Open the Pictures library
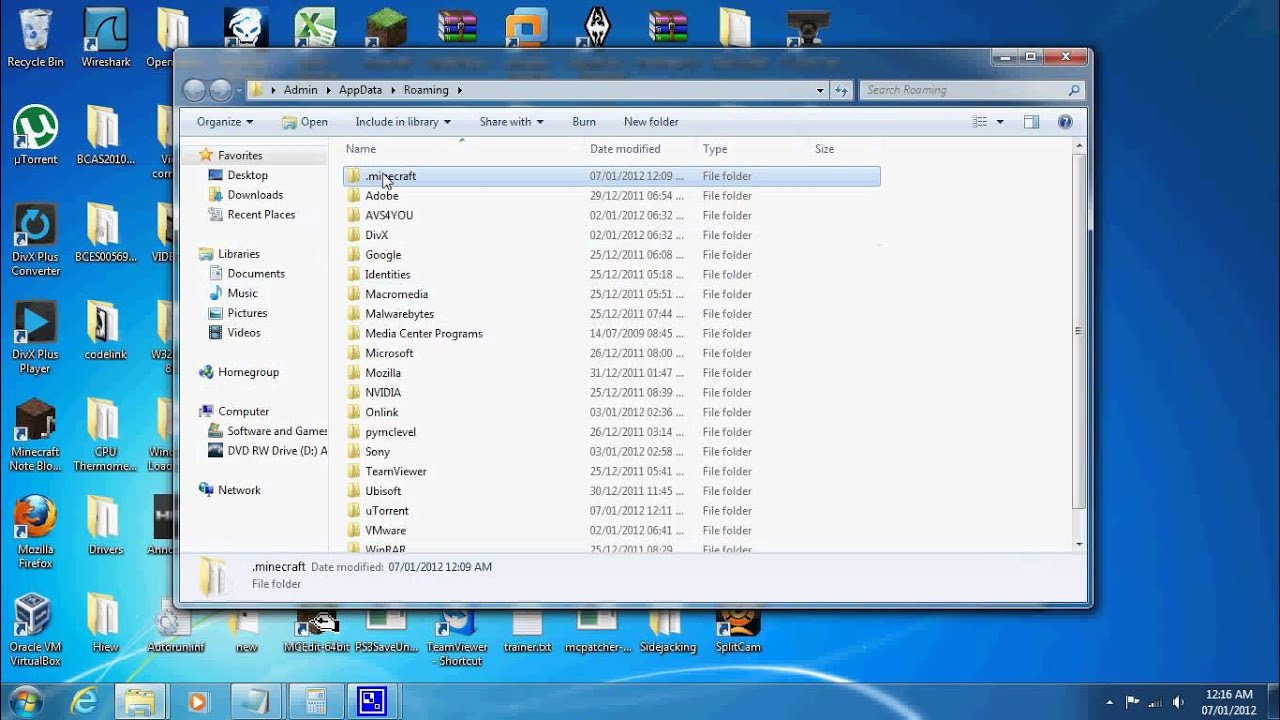Screen dimensions: 1280x720 tap(247, 313)
